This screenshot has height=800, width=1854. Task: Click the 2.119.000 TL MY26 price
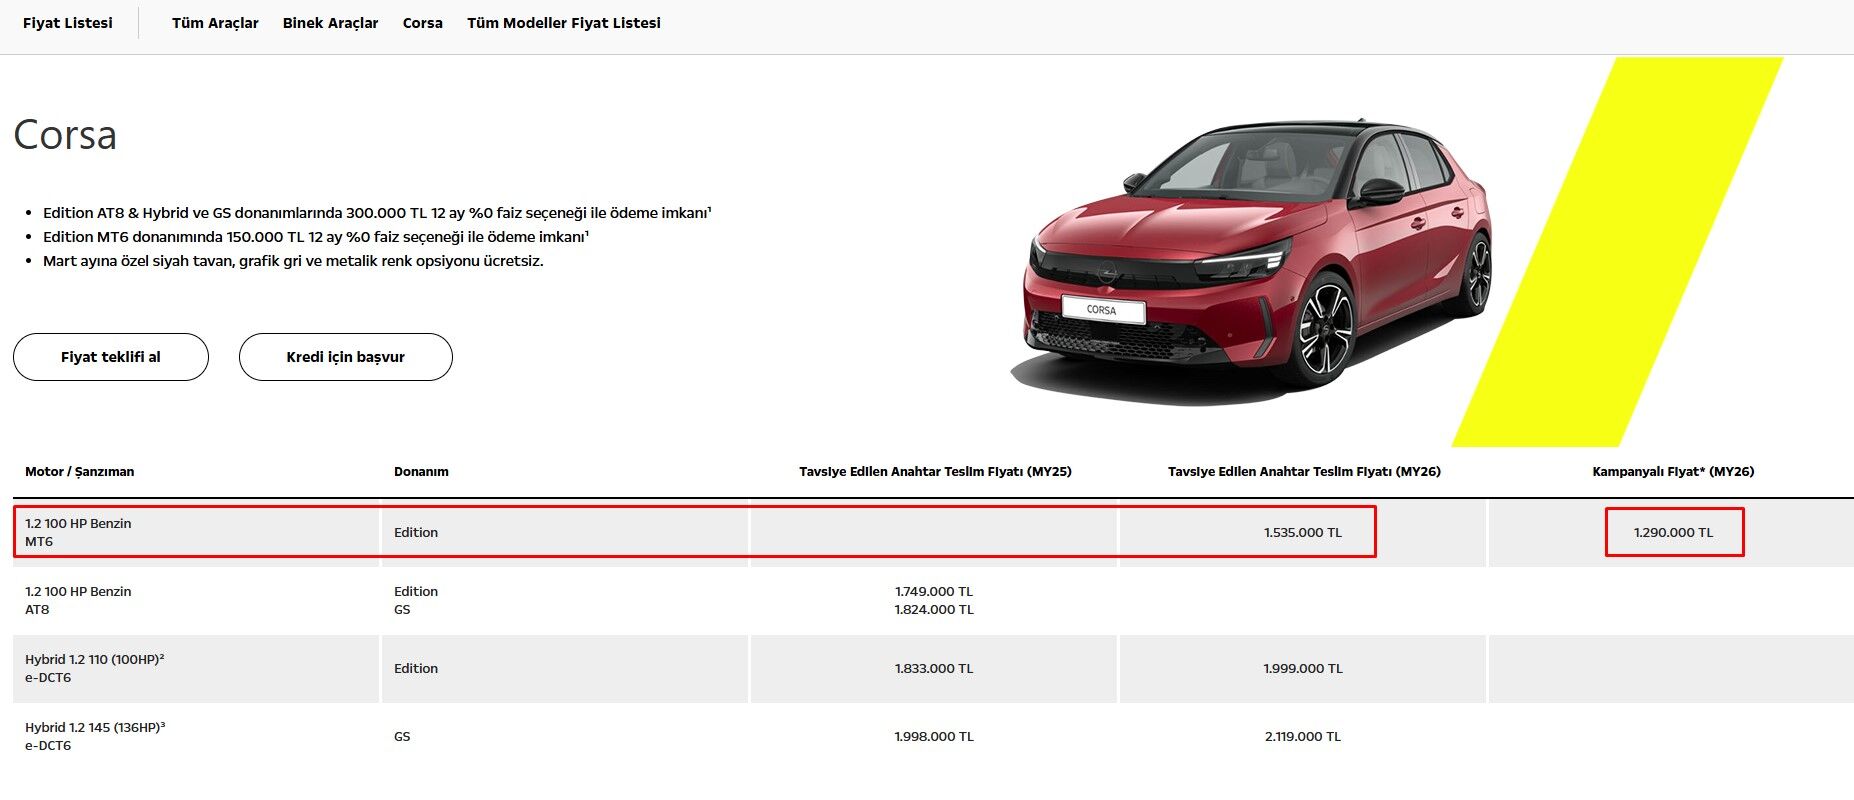[x=1302, y=737]
